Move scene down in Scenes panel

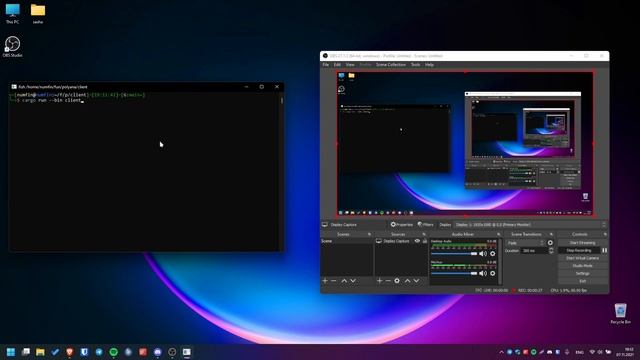353,281
